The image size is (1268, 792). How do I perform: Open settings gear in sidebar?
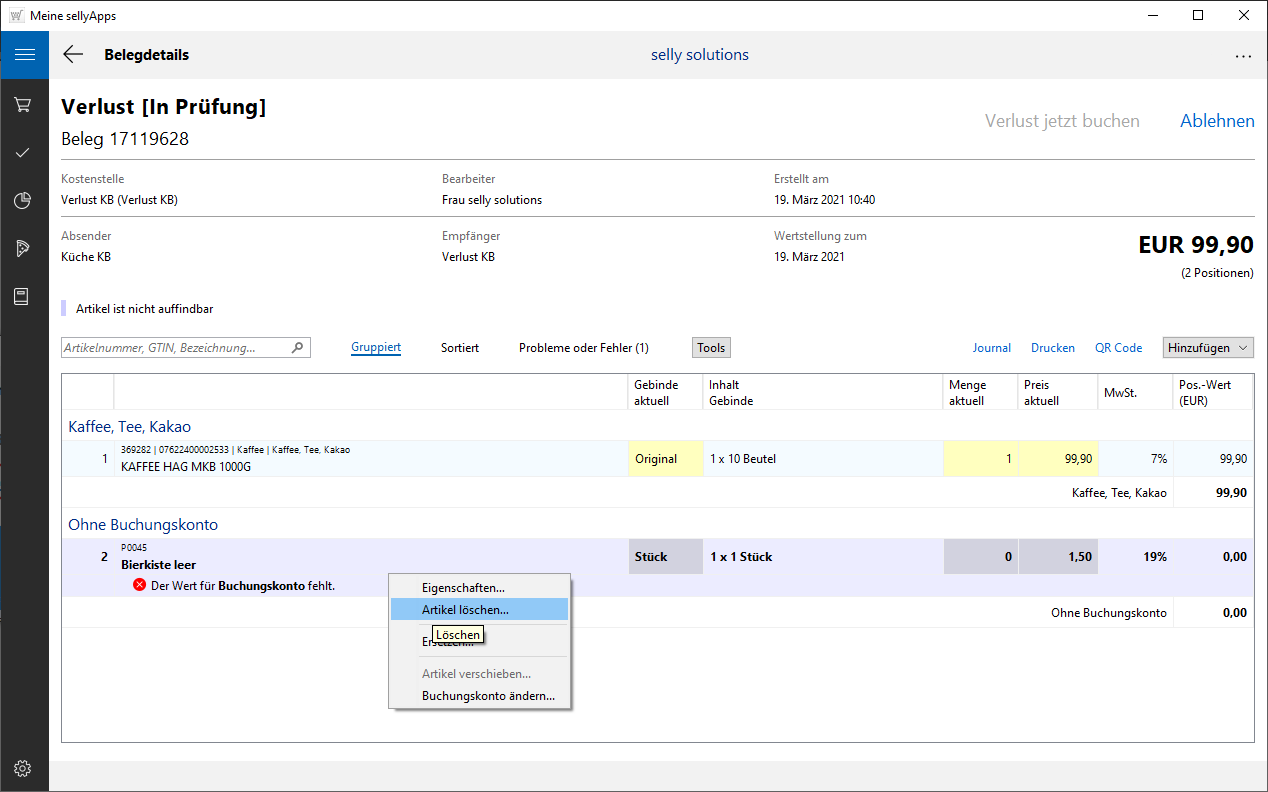coord(23,768)
